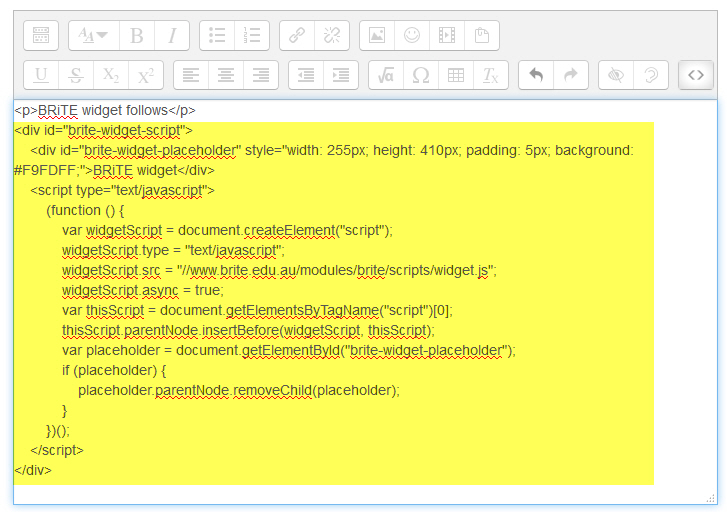Click the 'placeholder.parentNode.removeChild' line

coord(239,390)
